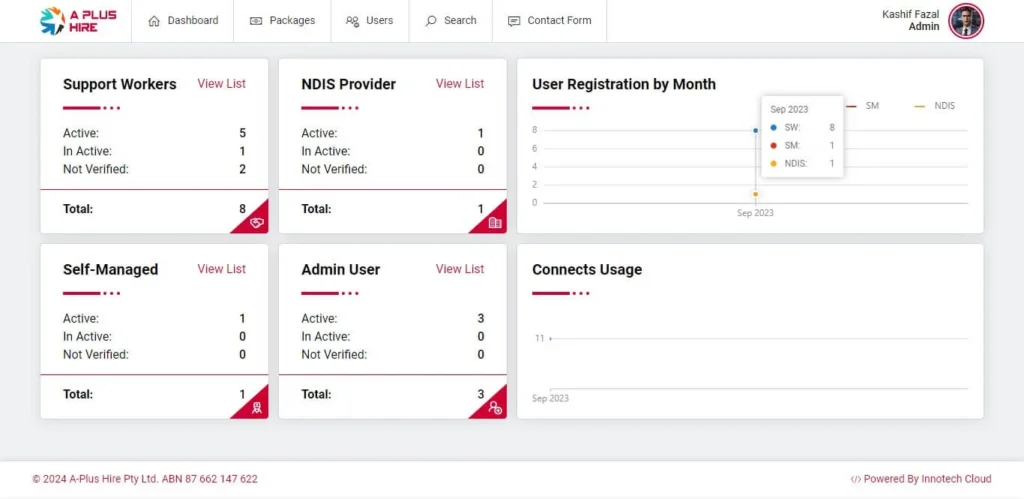
Task: Click the magnifier icon beside Search
Action: [x=431, y=21]
